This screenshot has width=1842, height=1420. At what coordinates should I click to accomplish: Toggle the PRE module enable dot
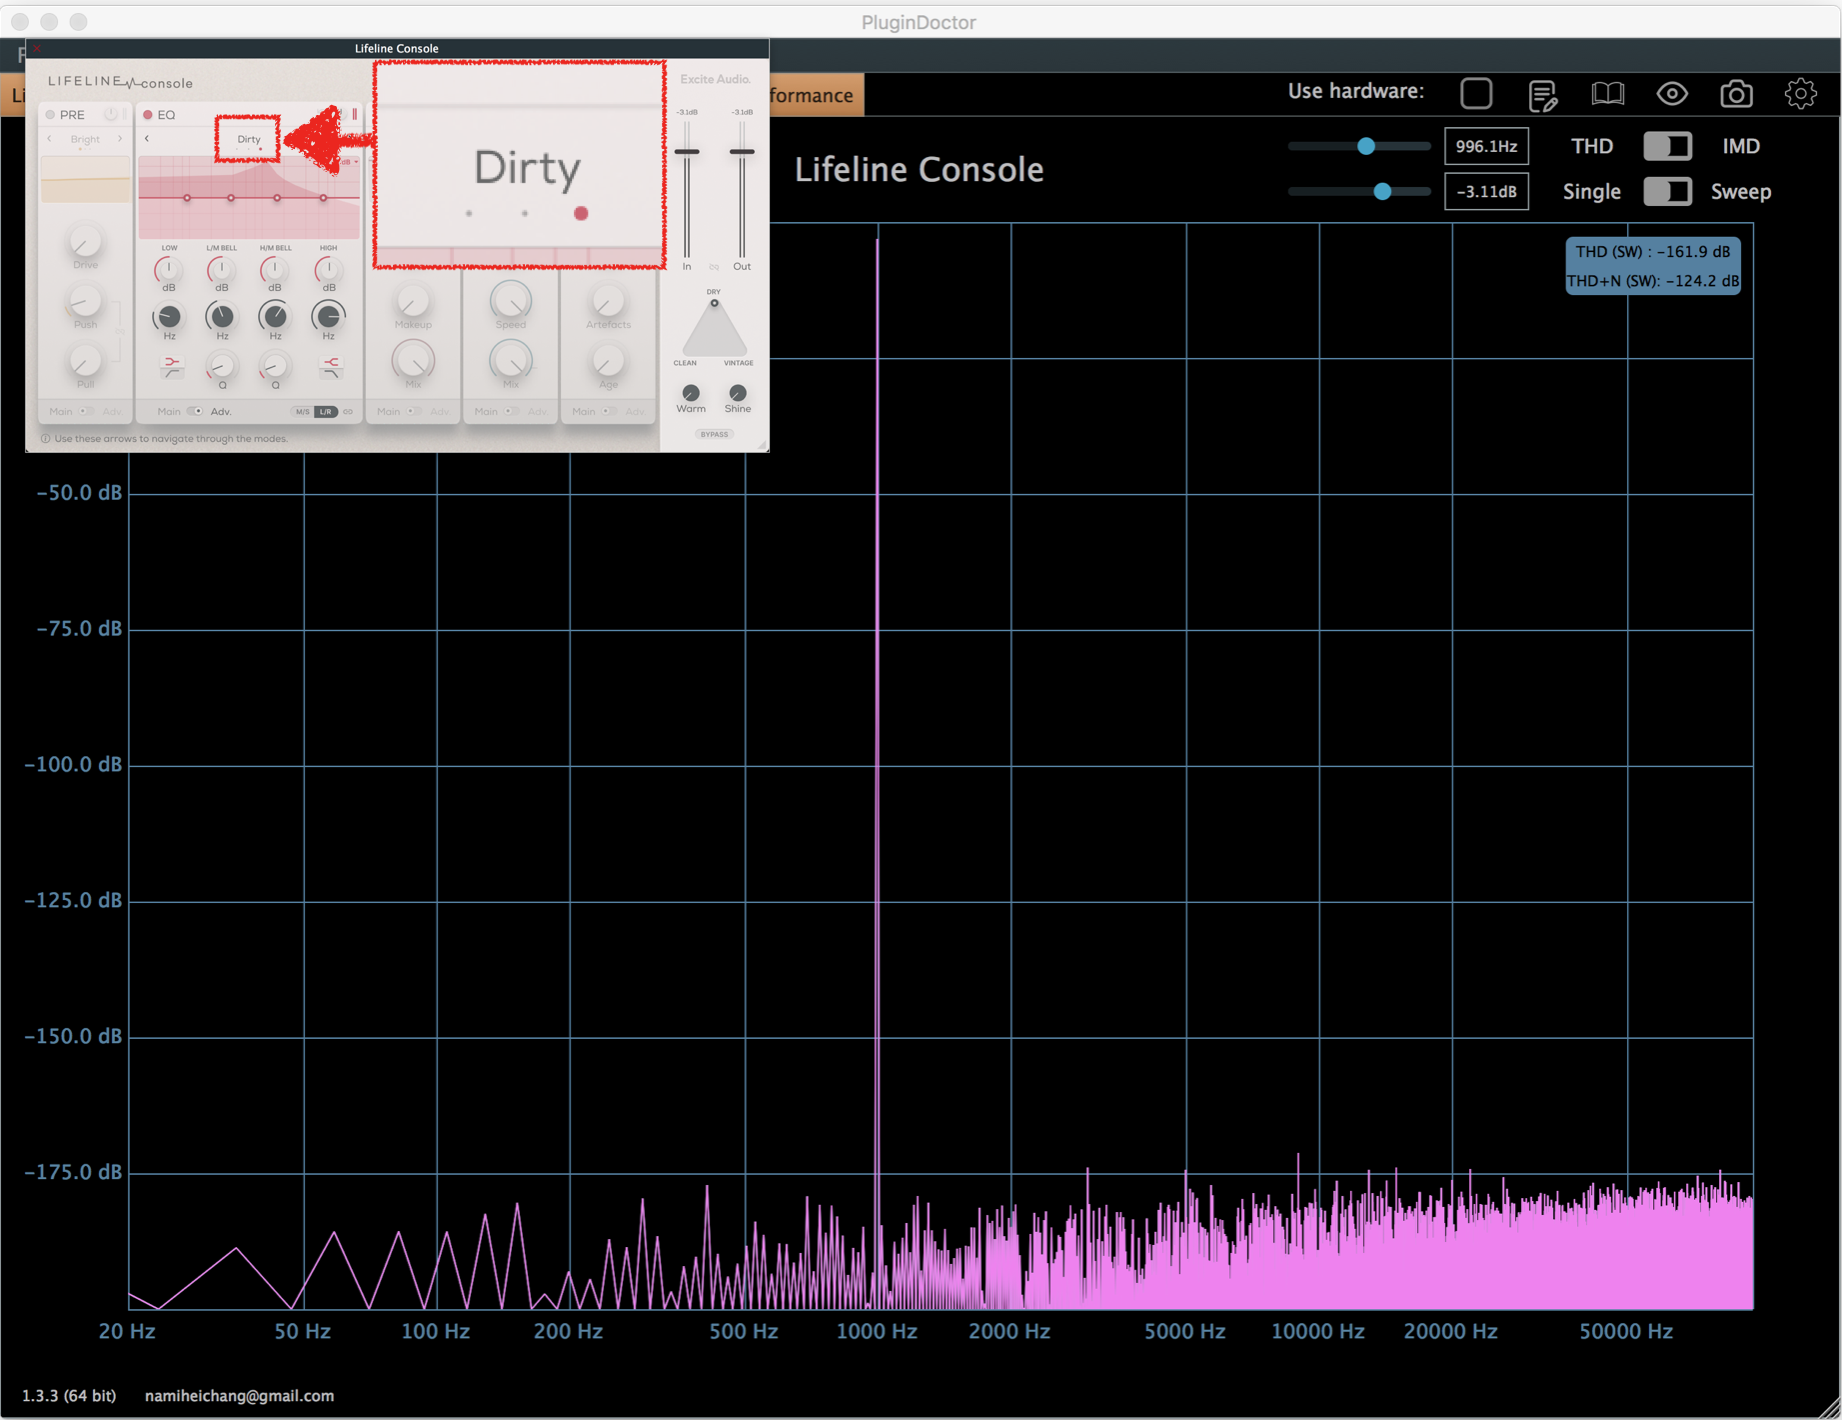coord(50,114)
